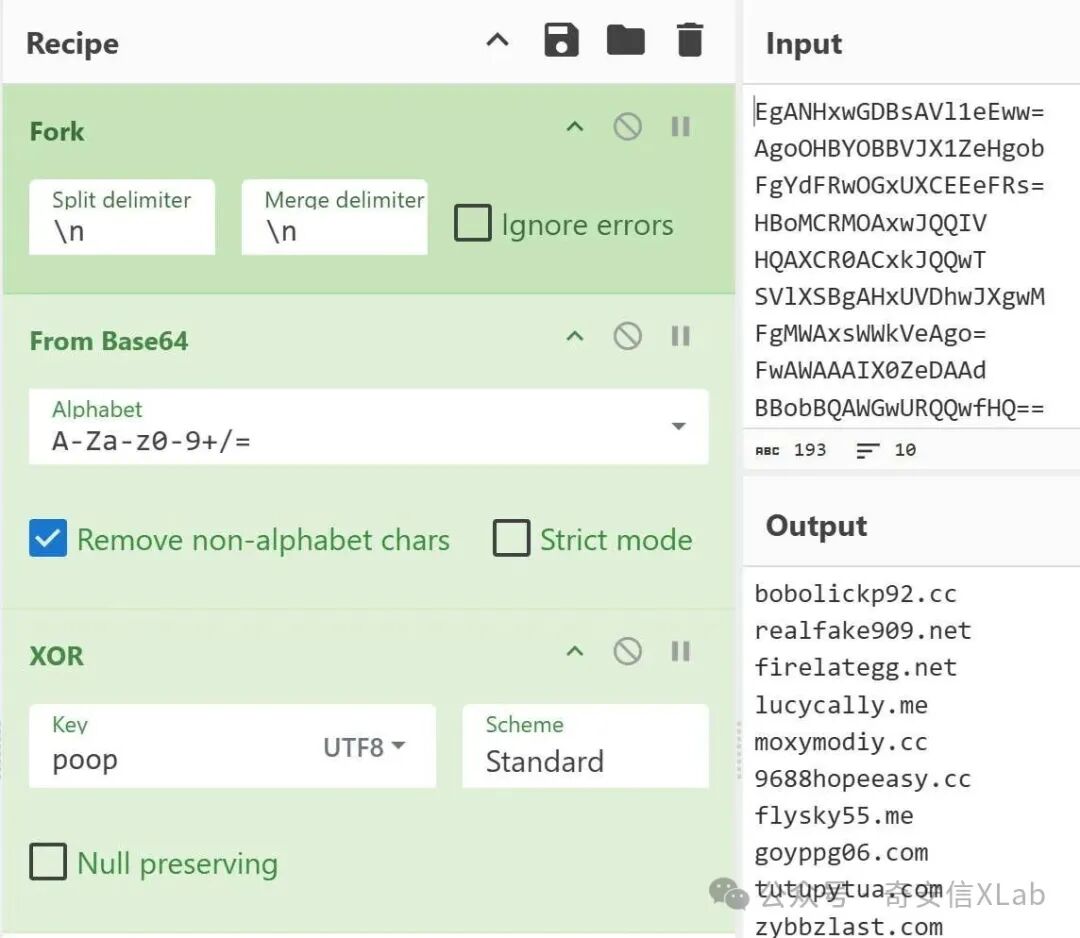Collapse the Fork operation
Viewport: 1080px width, 938px height.
(574, 126)
